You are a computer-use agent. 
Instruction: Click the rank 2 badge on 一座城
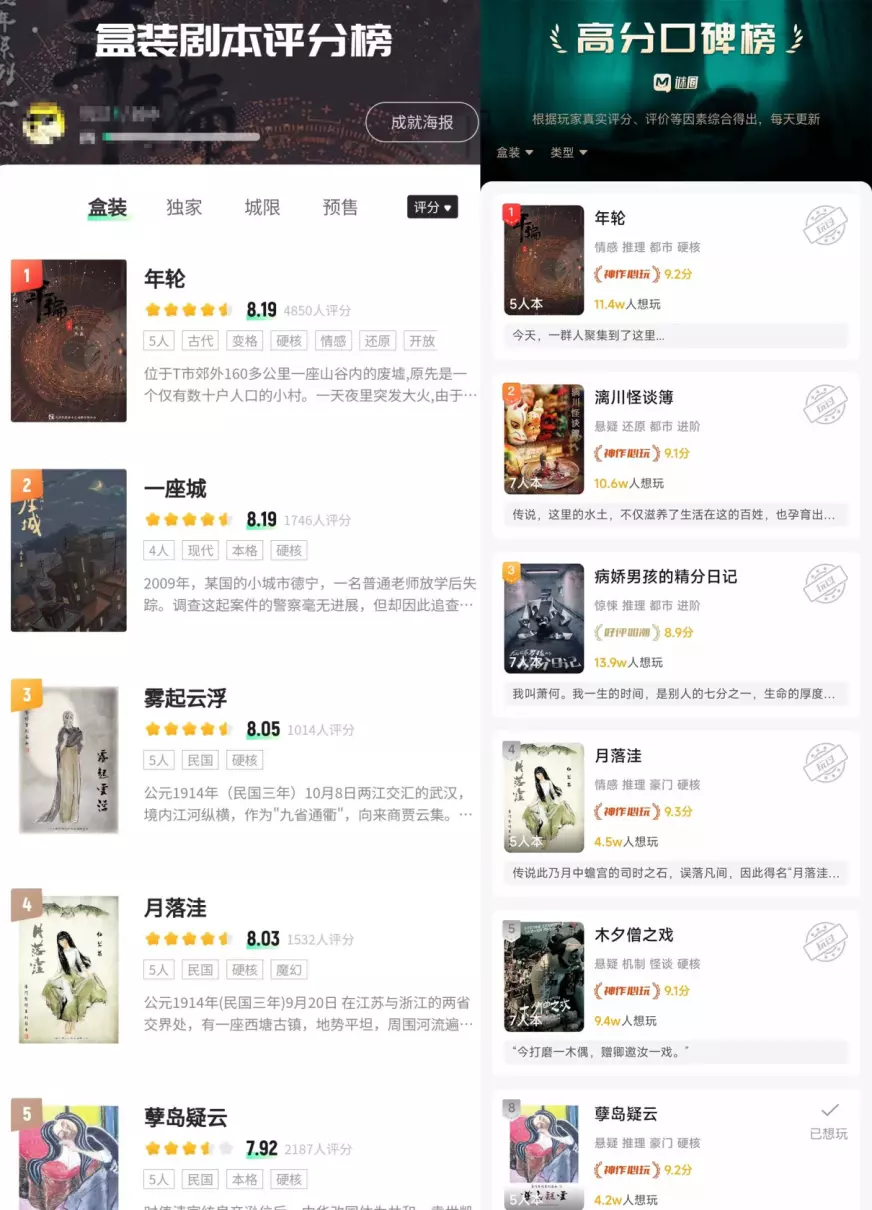coord(26,486)
